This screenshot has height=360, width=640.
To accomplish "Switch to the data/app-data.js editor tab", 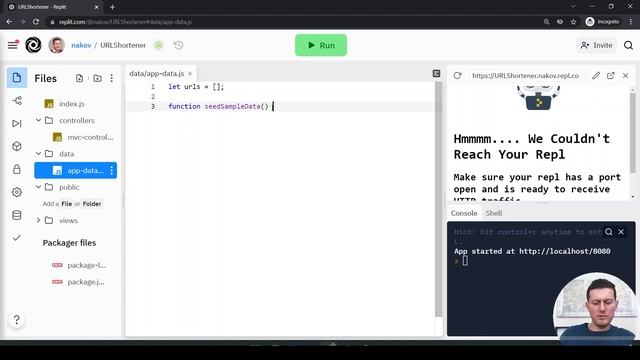I will pyautogui.click(x=156, y=73).
